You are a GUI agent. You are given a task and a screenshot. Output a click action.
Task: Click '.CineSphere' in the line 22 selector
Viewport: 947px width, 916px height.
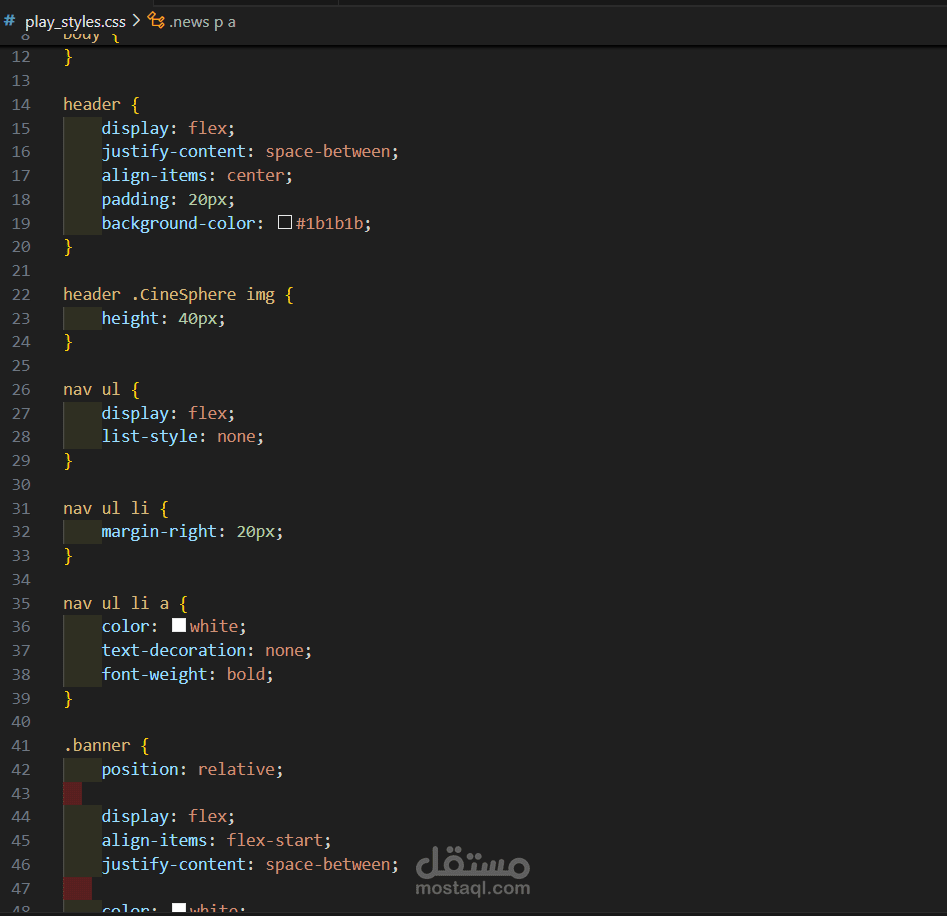(184, 295)
